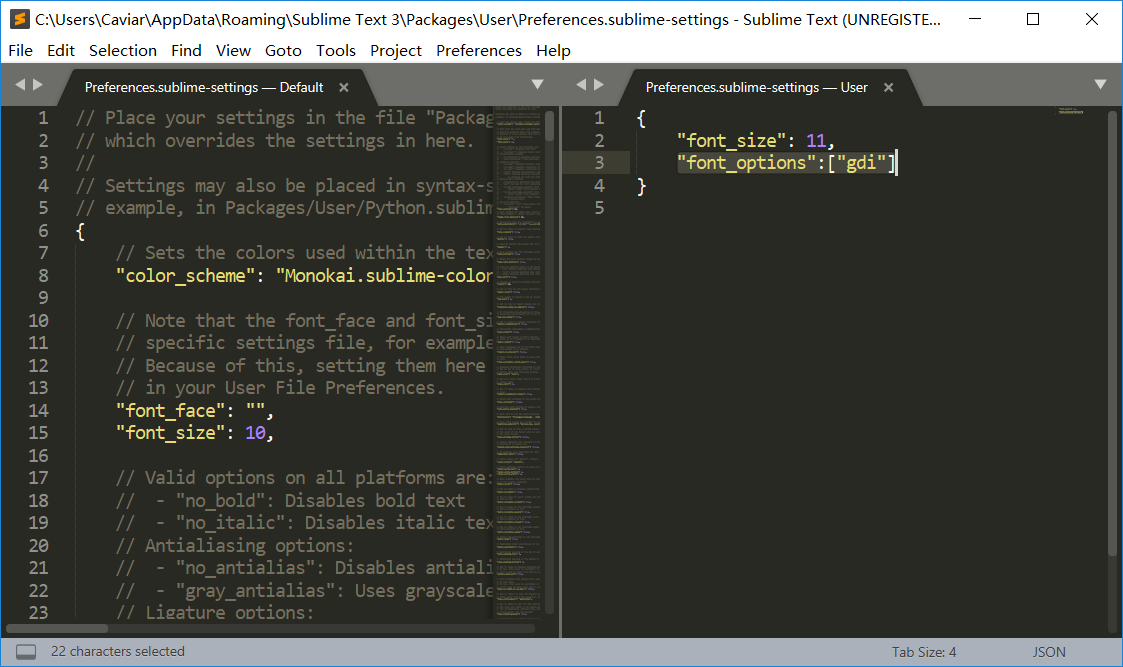Screen dimensions: 1123x667
Task: Click the "font_options":["gdi"] text
Action: click(786, 163)
